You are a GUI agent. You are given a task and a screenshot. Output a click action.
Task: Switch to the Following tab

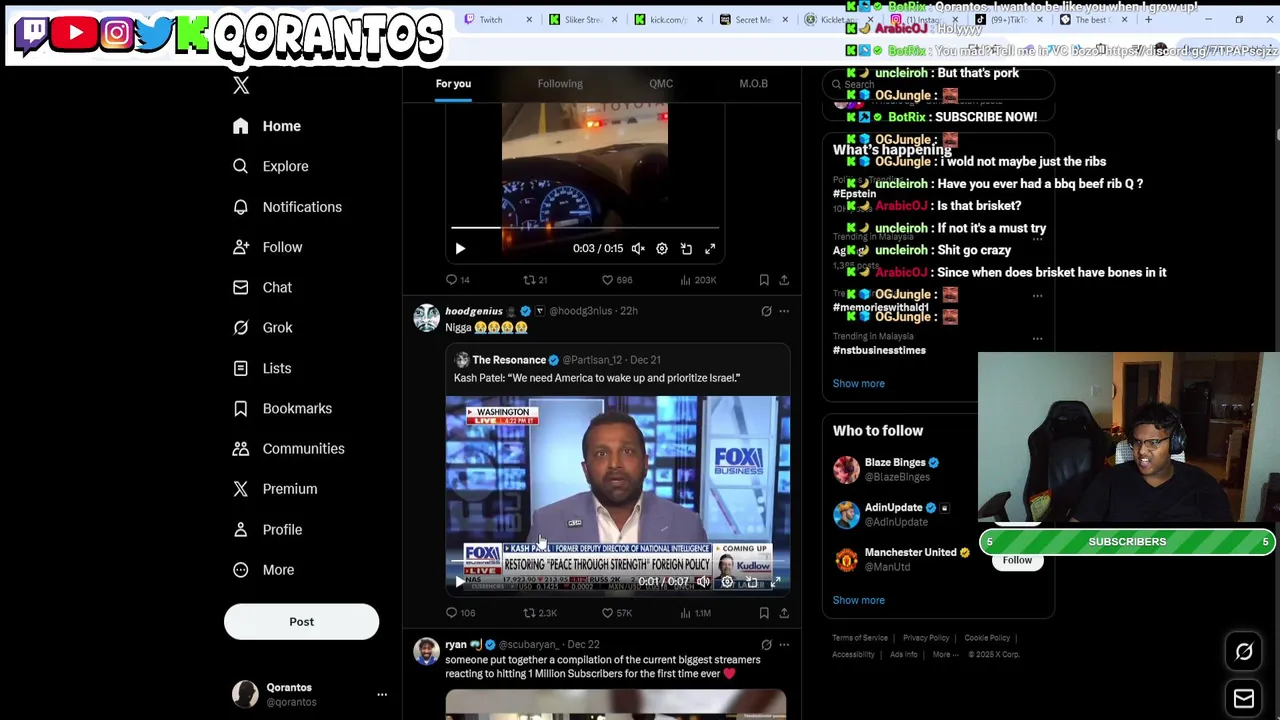[560, 84]
